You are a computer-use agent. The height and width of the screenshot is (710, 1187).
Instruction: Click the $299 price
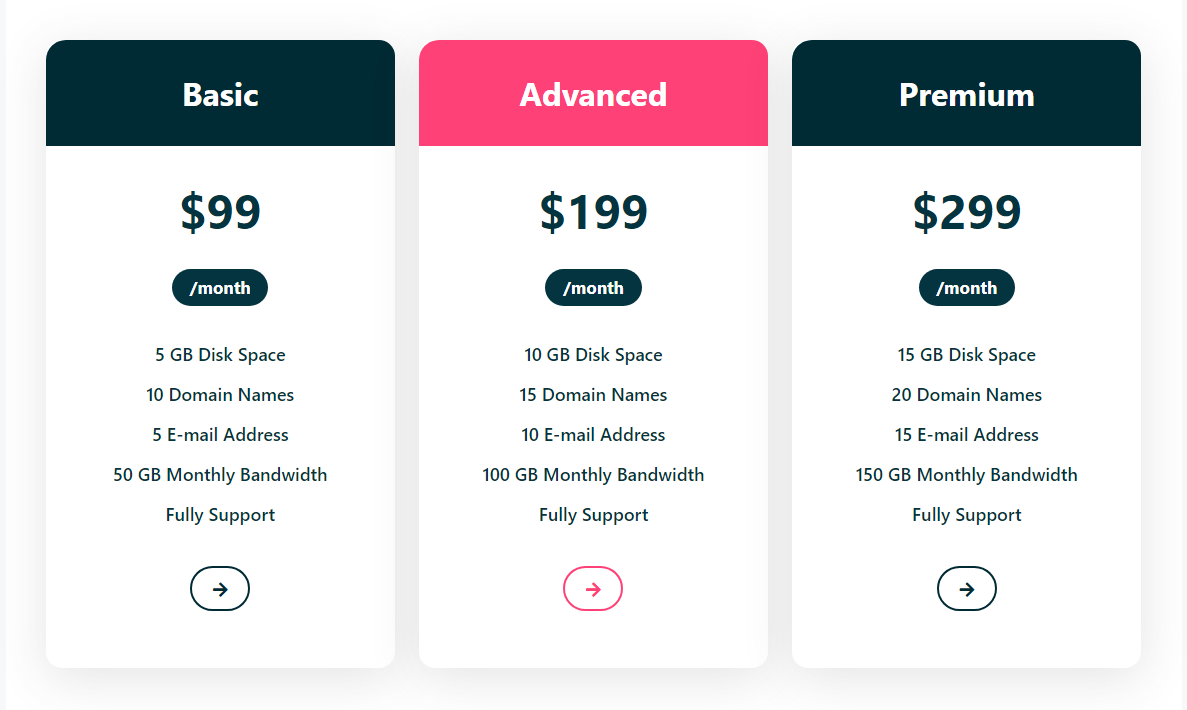coord(967,211)
